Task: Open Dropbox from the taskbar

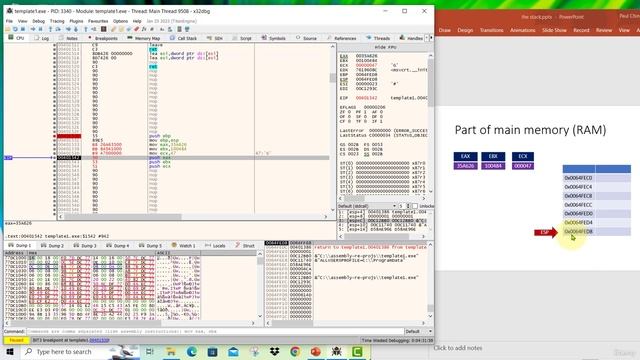Action: pyautogui.click(x=274, y=351)
